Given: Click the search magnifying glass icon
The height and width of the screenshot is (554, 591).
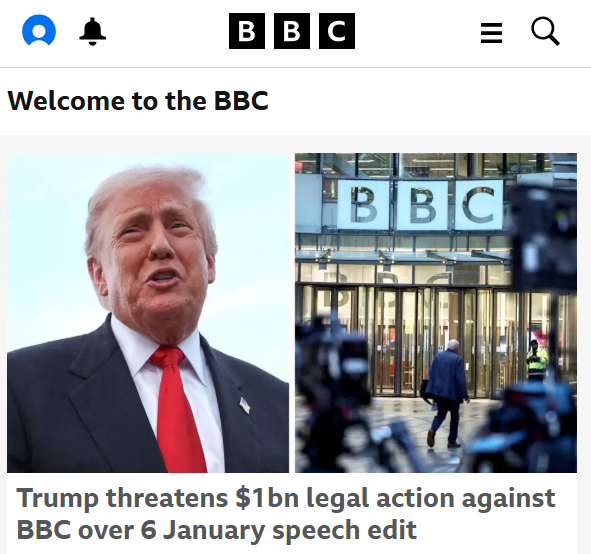Looking at the screenshot, I should tap(545, 31).
